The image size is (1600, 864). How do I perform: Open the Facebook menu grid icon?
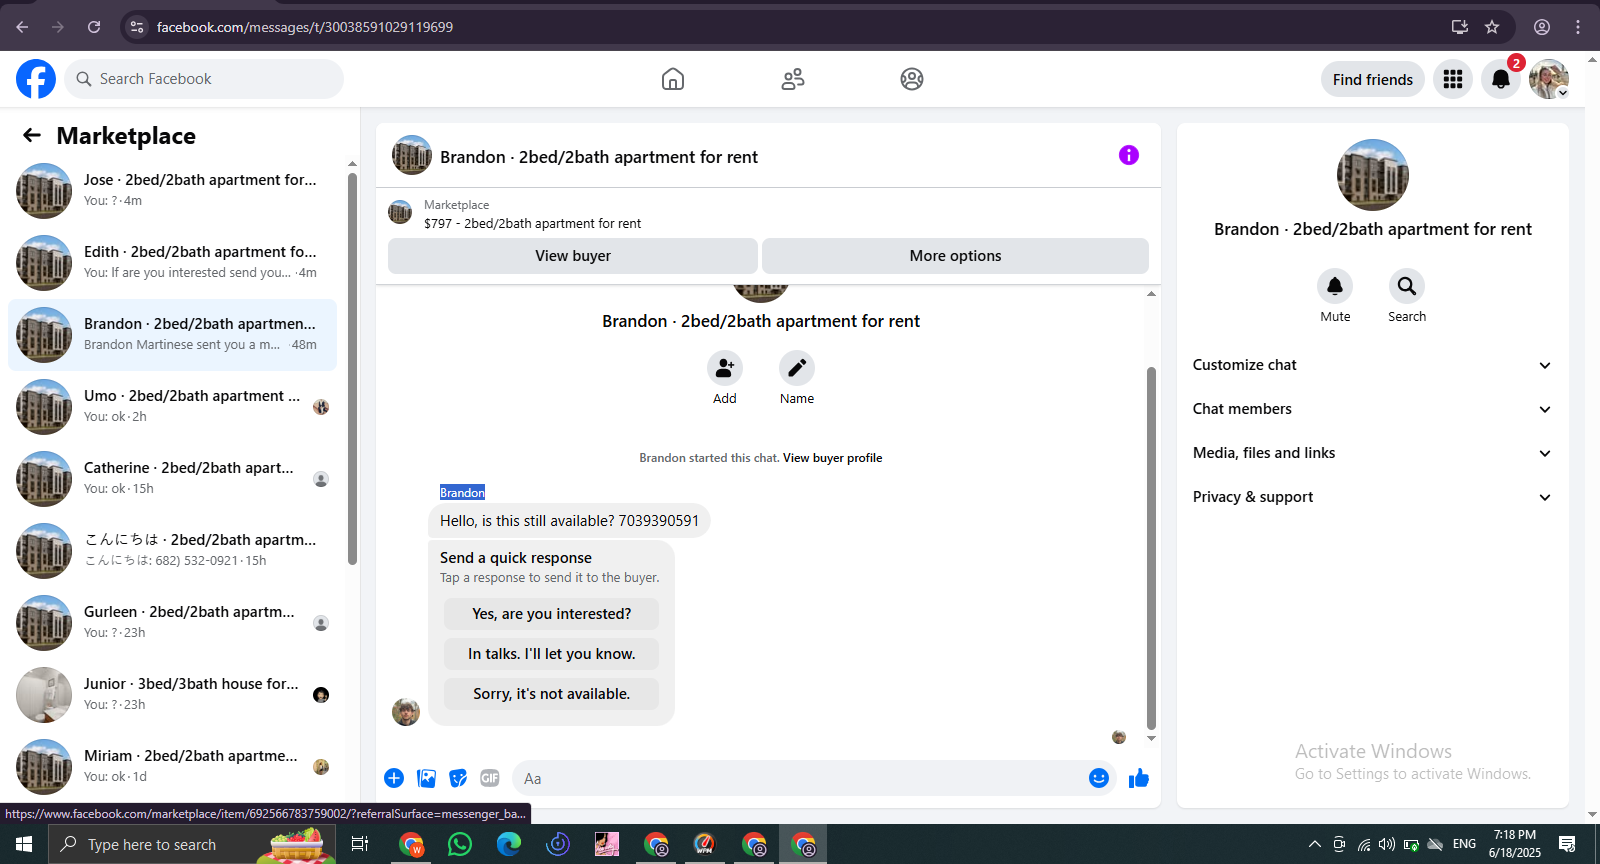(1453, 79)
